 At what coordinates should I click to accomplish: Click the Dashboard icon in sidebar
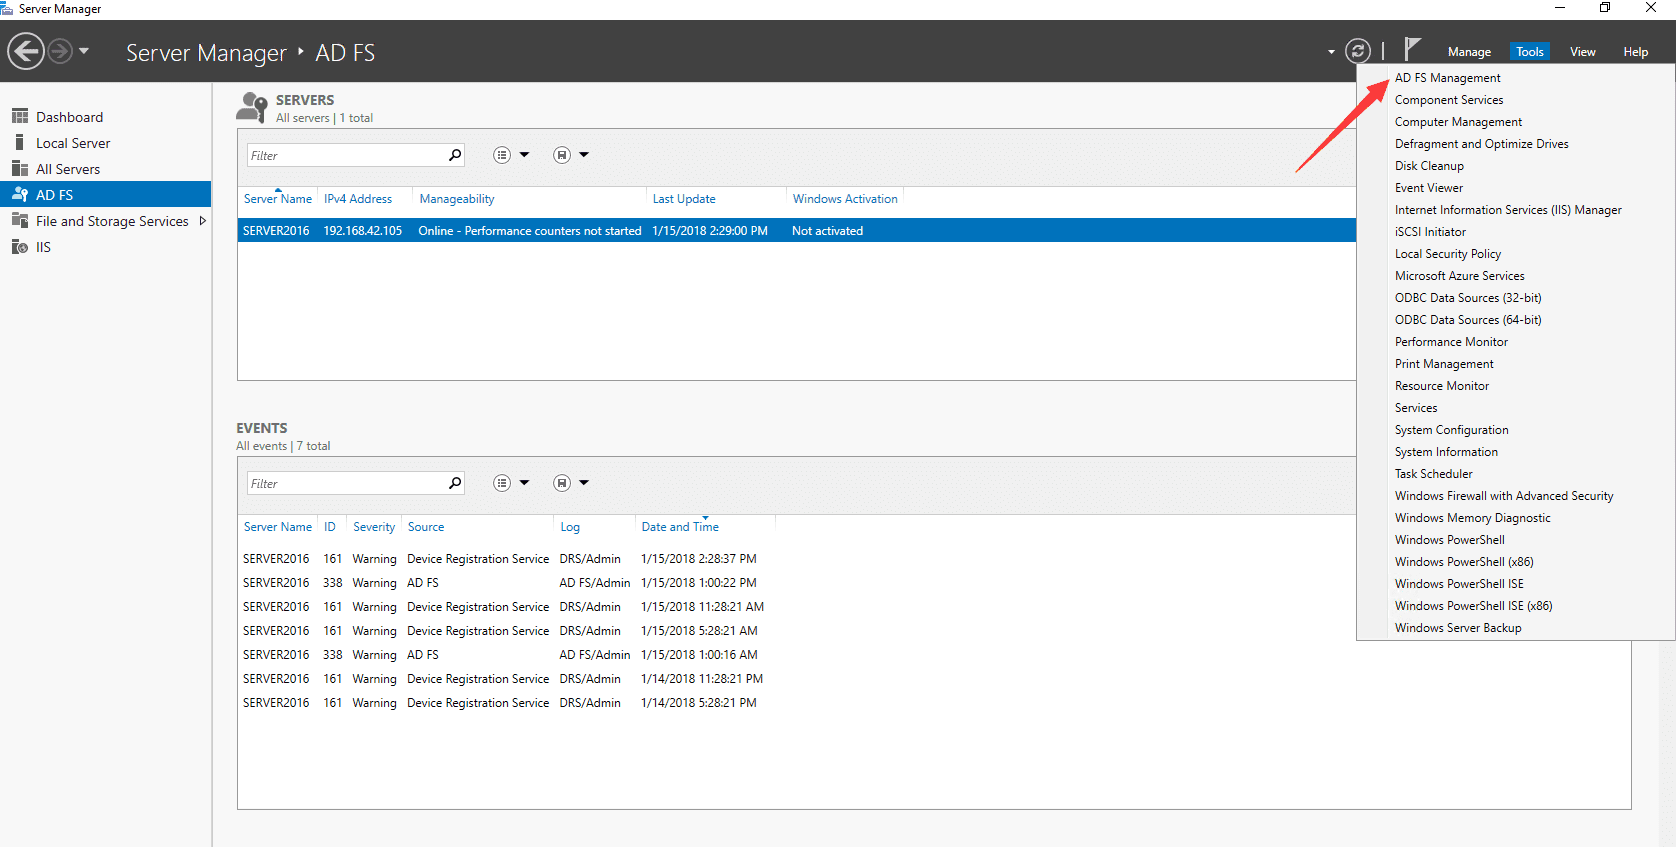pyautogui.click(x=19, y=117)
